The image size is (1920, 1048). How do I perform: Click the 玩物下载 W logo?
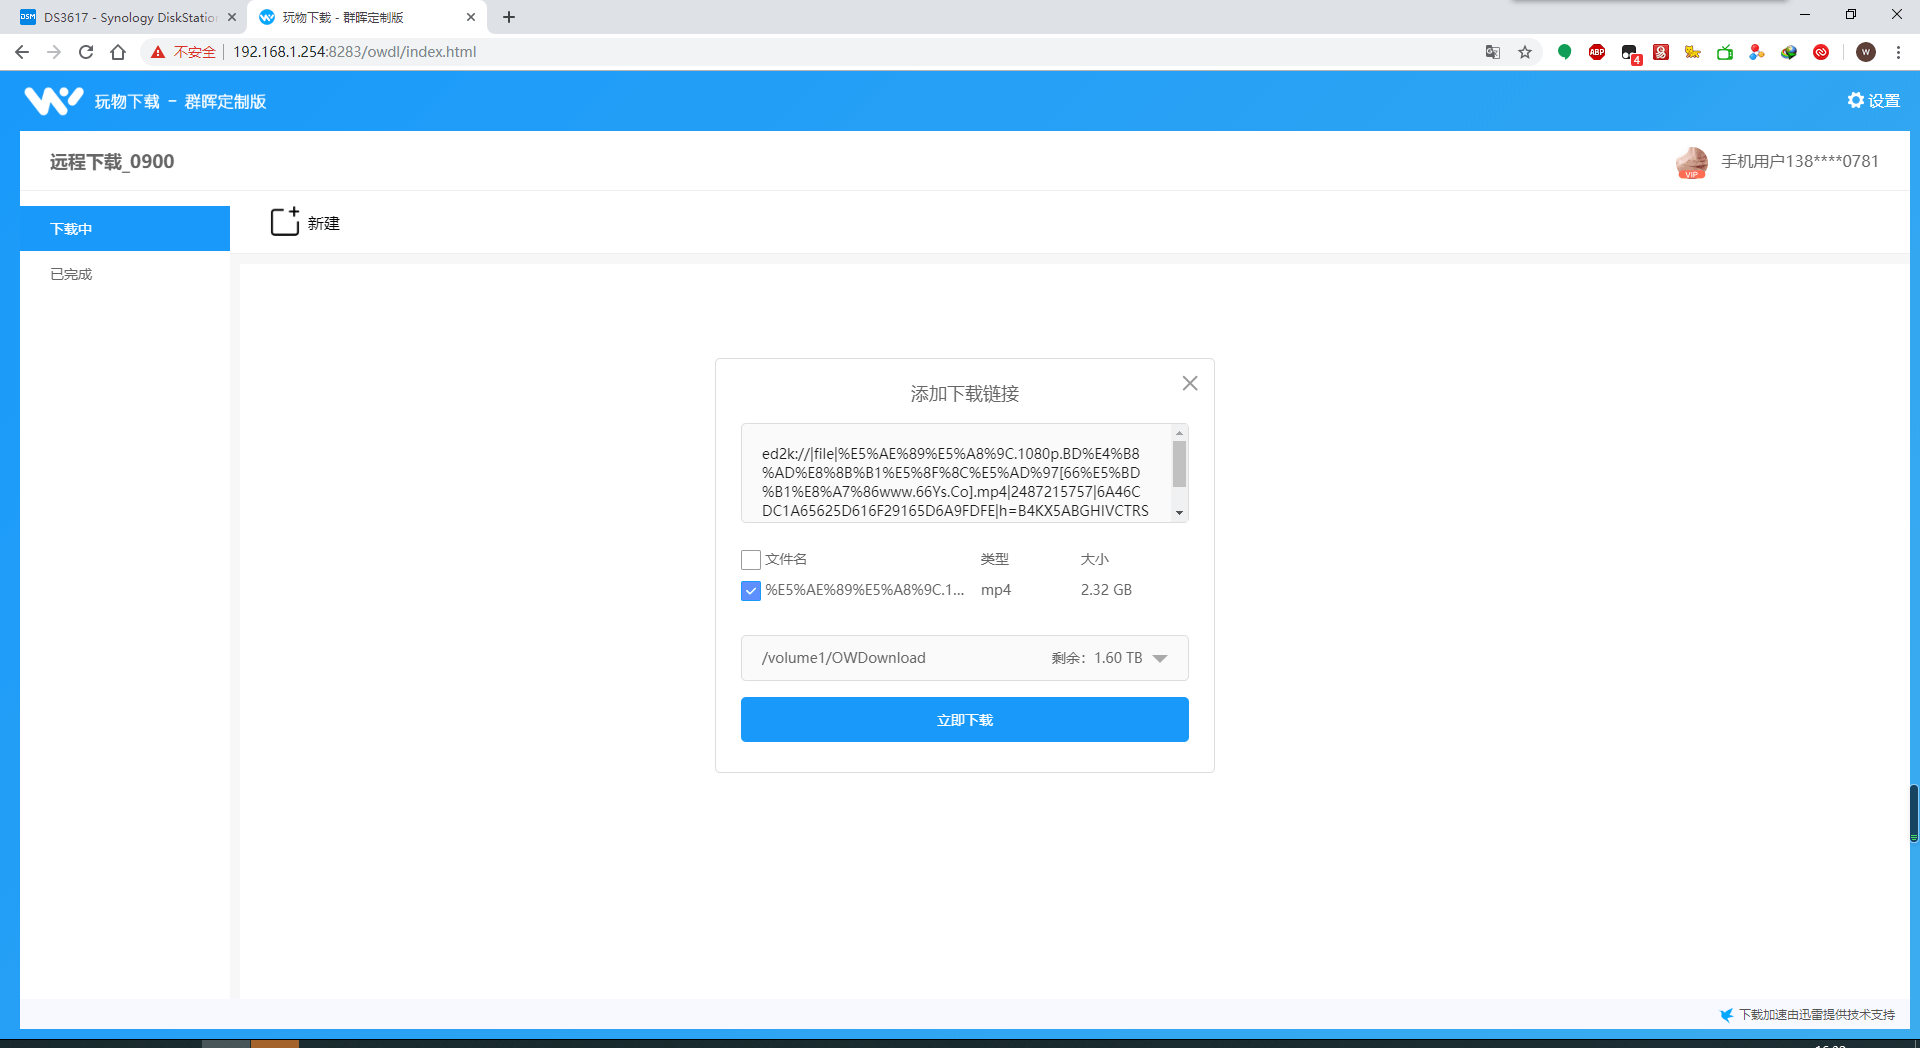pos(53,100)
